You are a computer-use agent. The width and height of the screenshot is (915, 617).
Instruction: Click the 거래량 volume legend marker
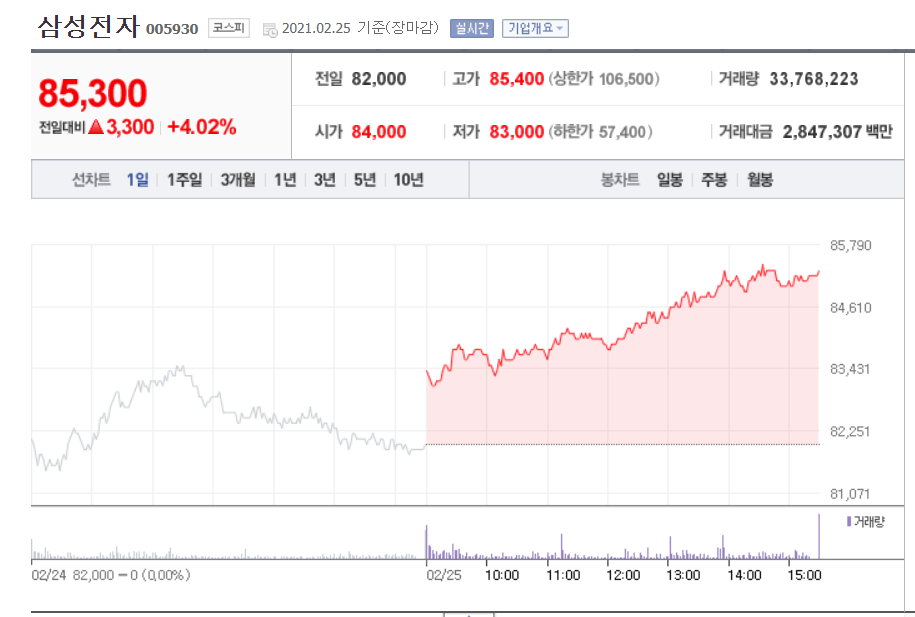(x=849, y=521)
